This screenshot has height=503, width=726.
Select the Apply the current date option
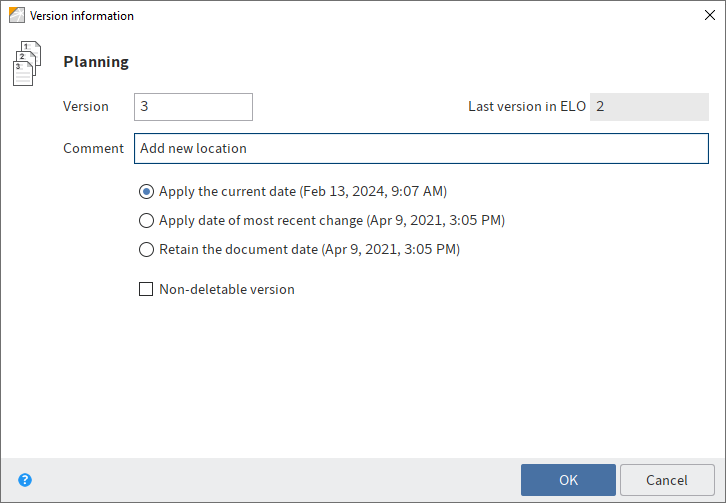147,191
